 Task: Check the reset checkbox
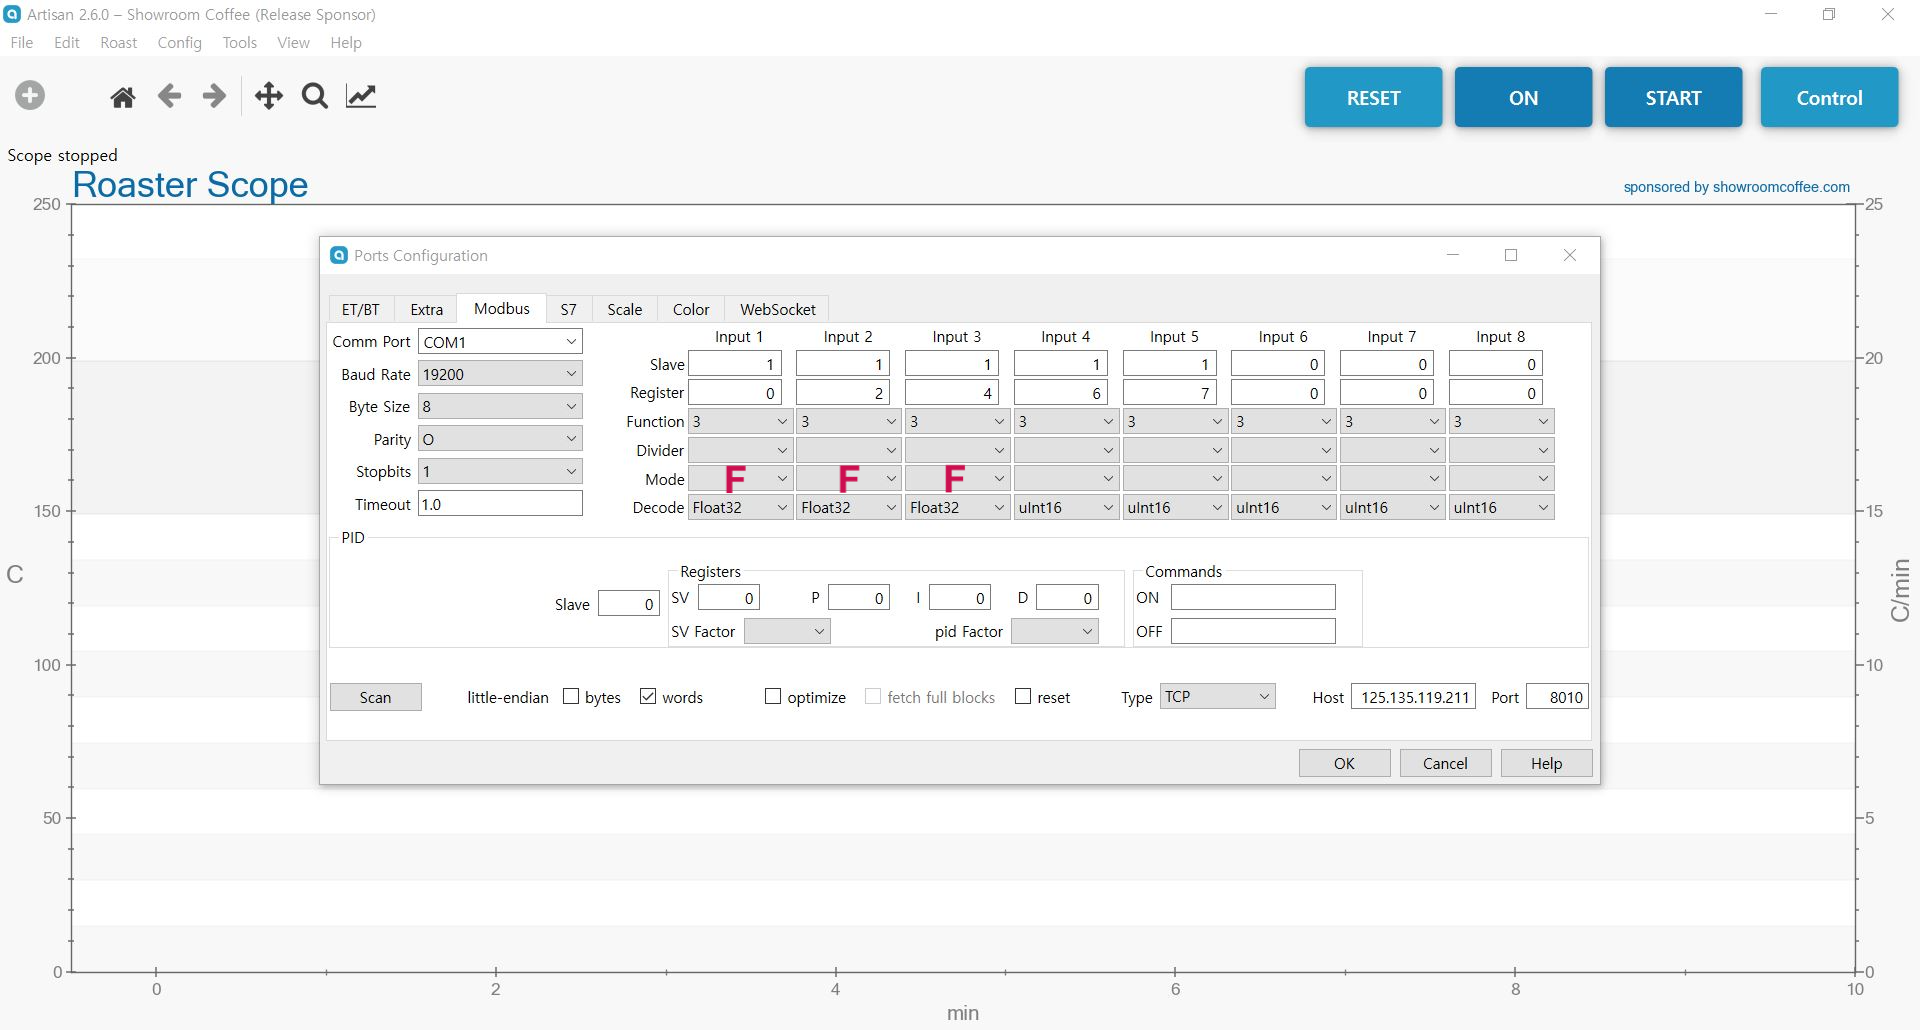pyautogui.click(x=1024, y=695)
